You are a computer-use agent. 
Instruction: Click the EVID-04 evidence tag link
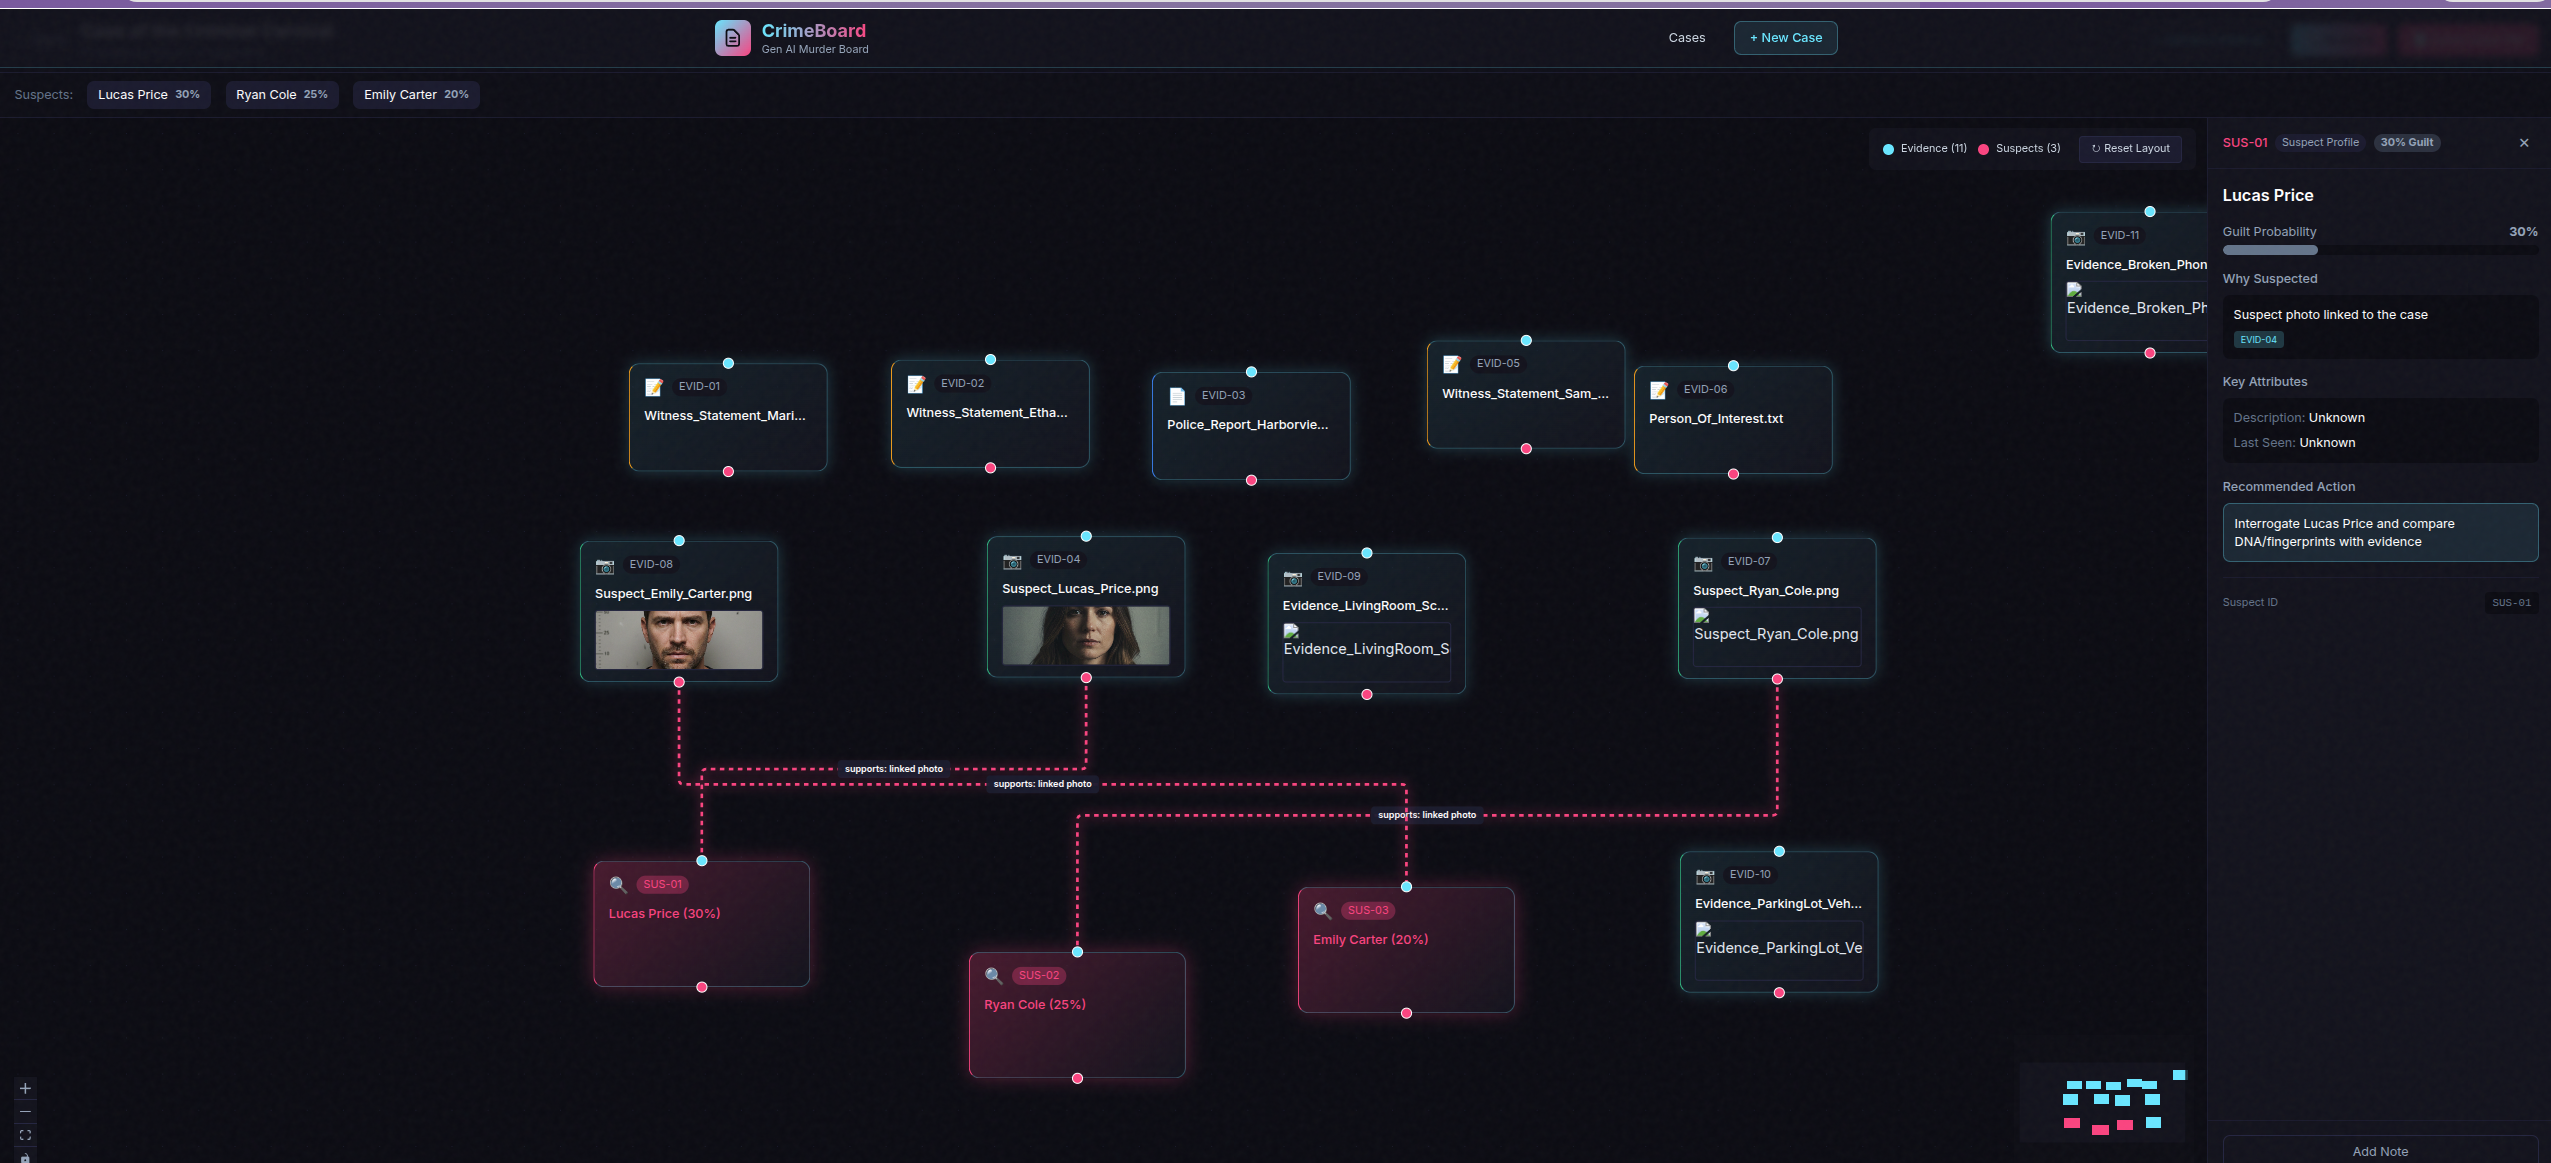pyautogui.click(x=2257, y=340)
